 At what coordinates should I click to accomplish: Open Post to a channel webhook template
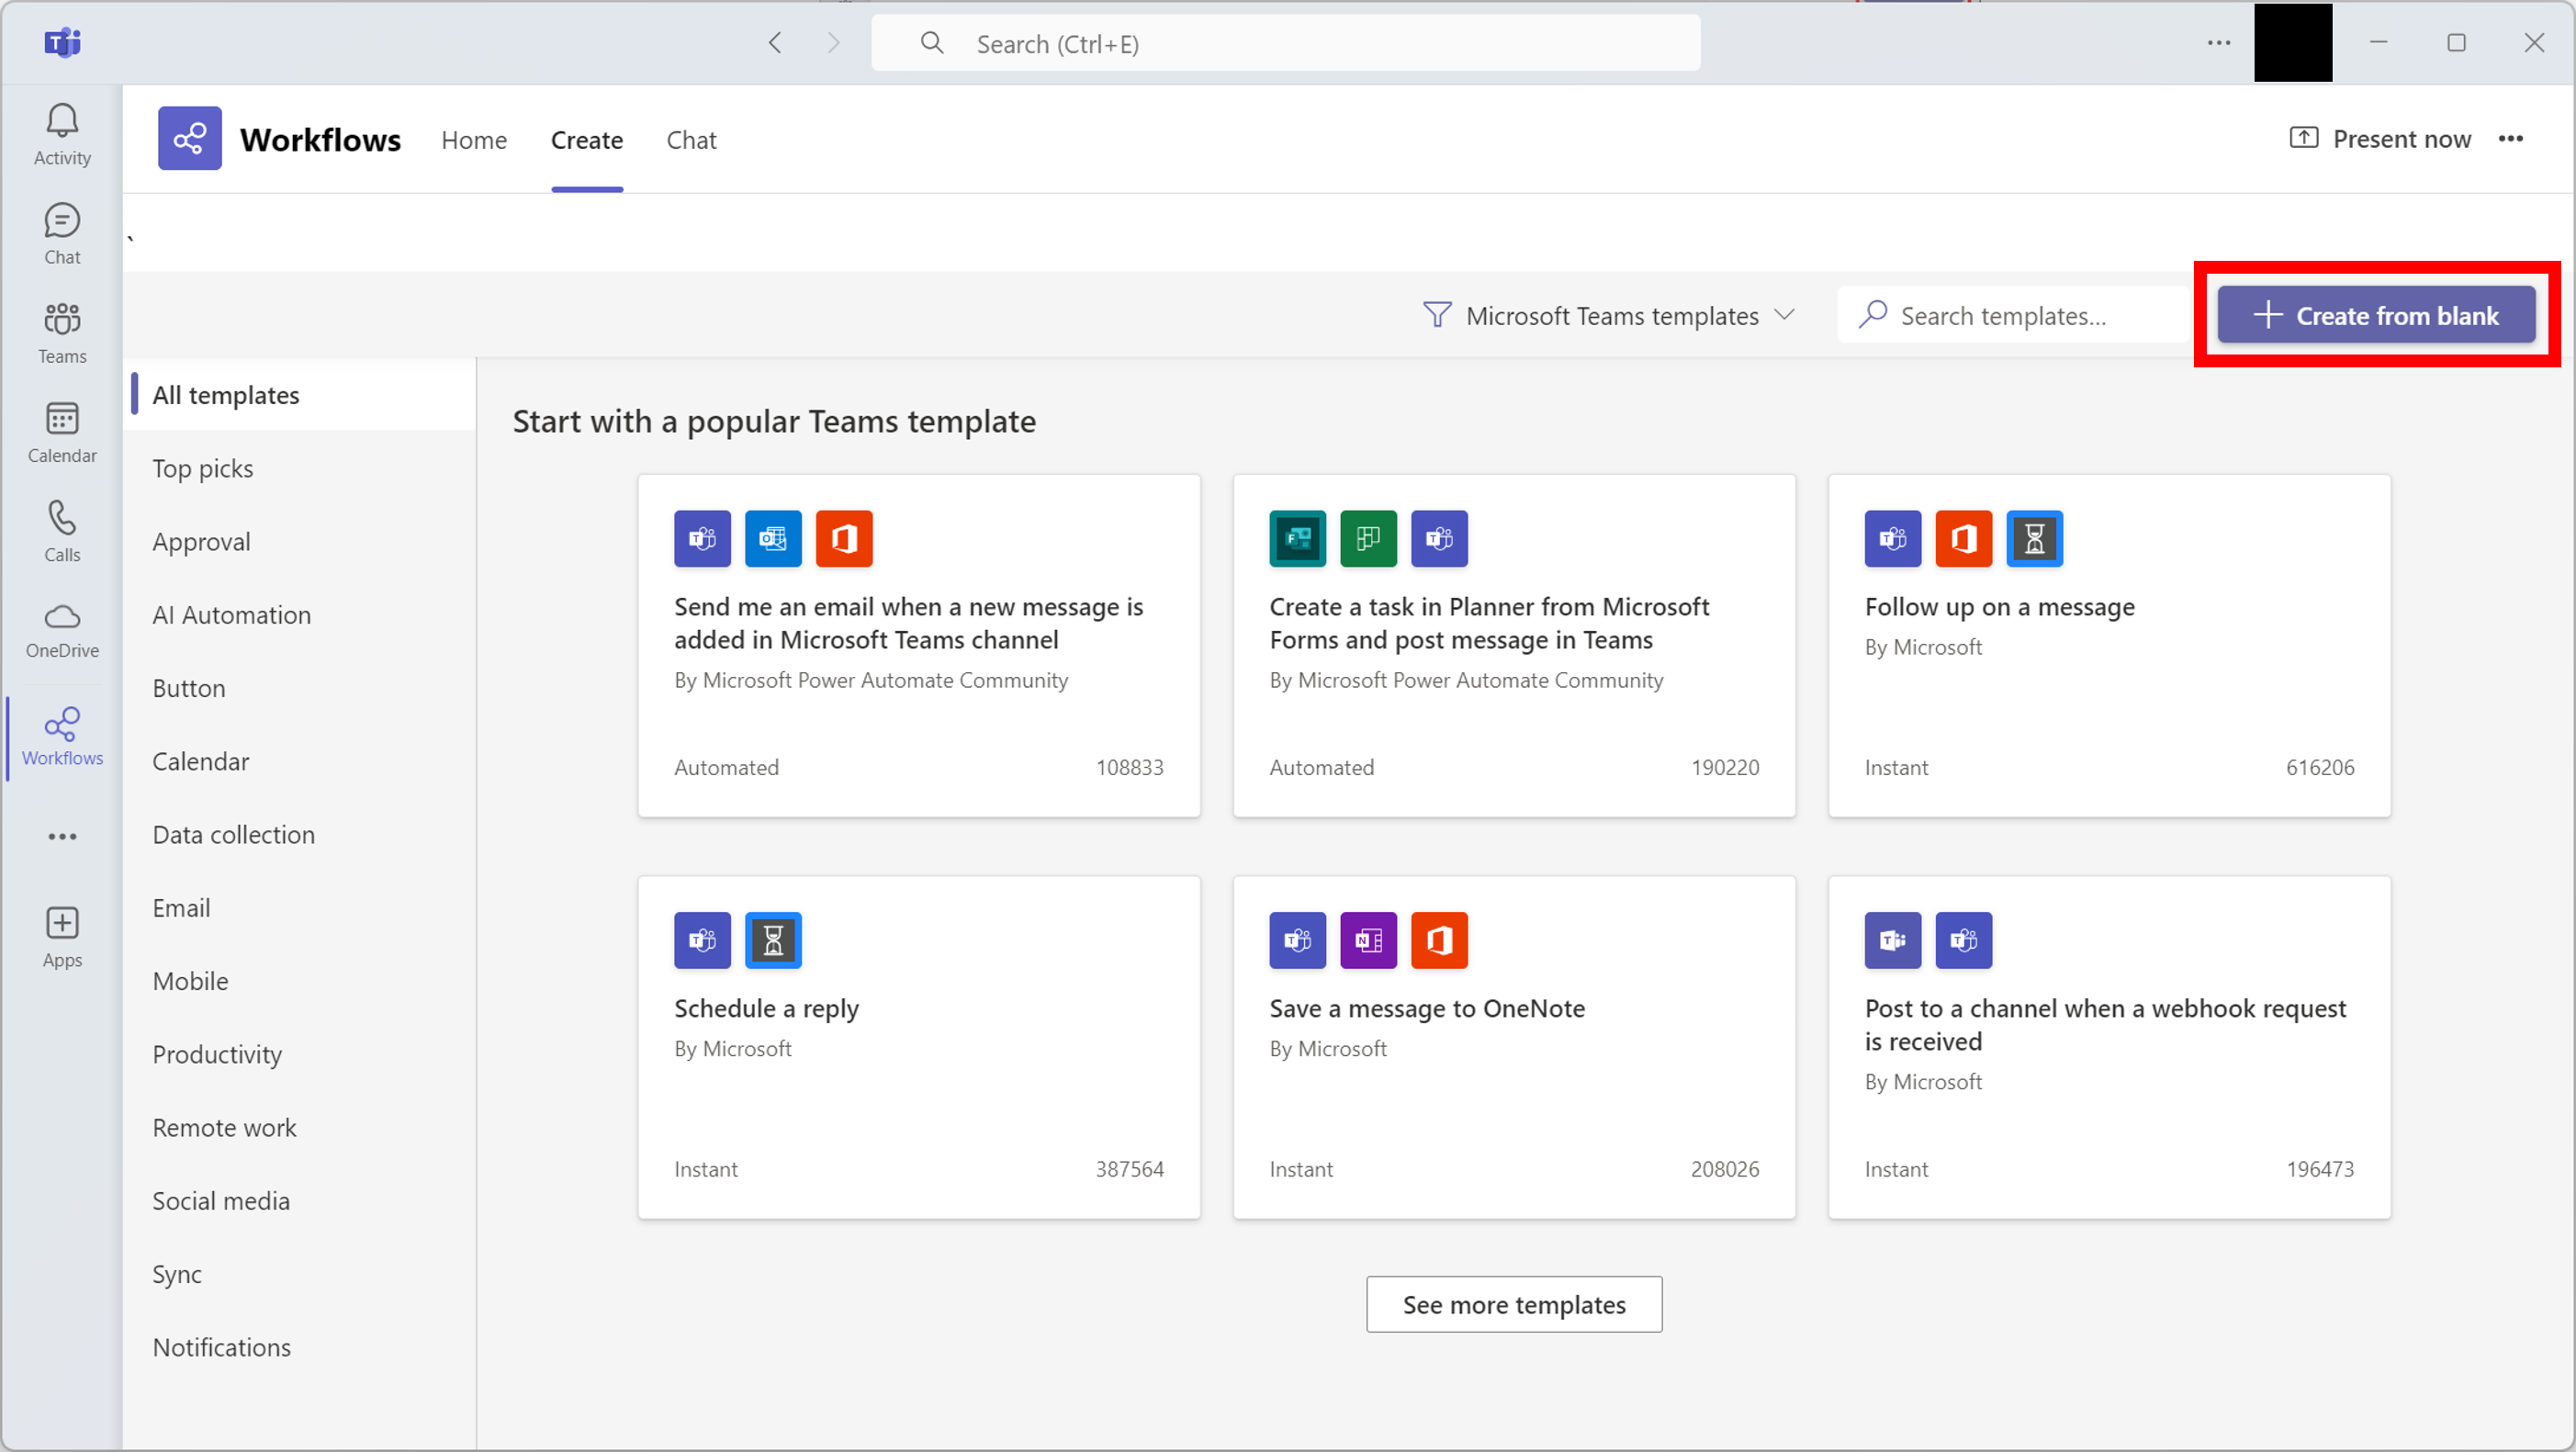pos(2109,1047)
